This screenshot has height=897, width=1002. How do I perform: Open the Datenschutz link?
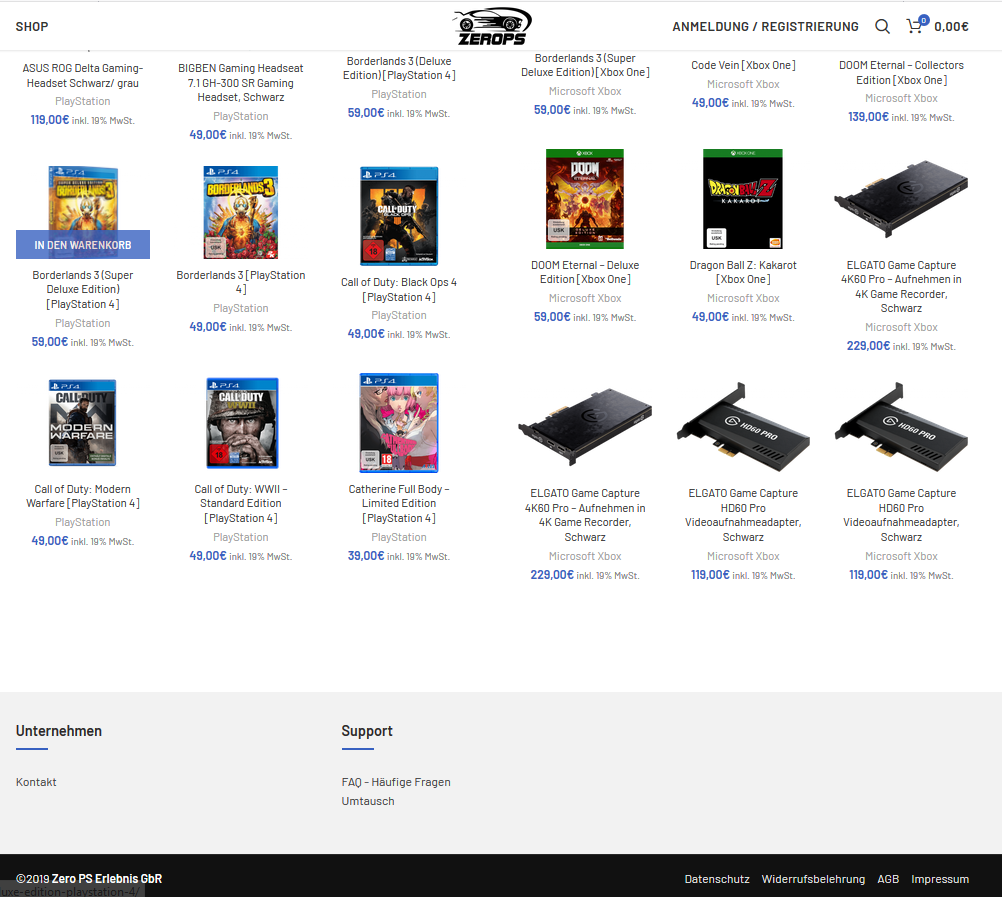point(717,879)
